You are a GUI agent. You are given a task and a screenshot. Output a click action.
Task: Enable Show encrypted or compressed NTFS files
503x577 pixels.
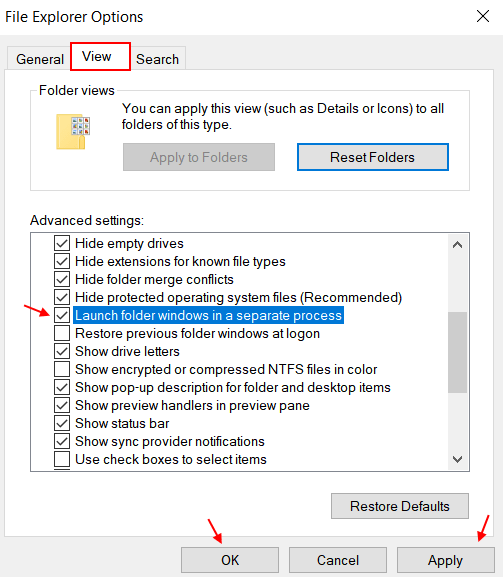pos(62,369)
